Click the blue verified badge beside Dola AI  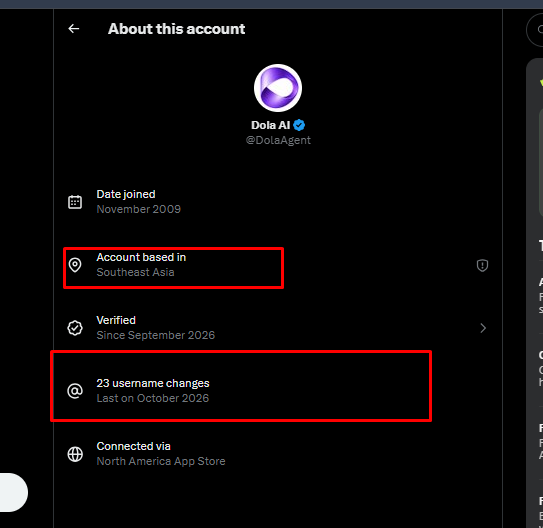[299, 125]
